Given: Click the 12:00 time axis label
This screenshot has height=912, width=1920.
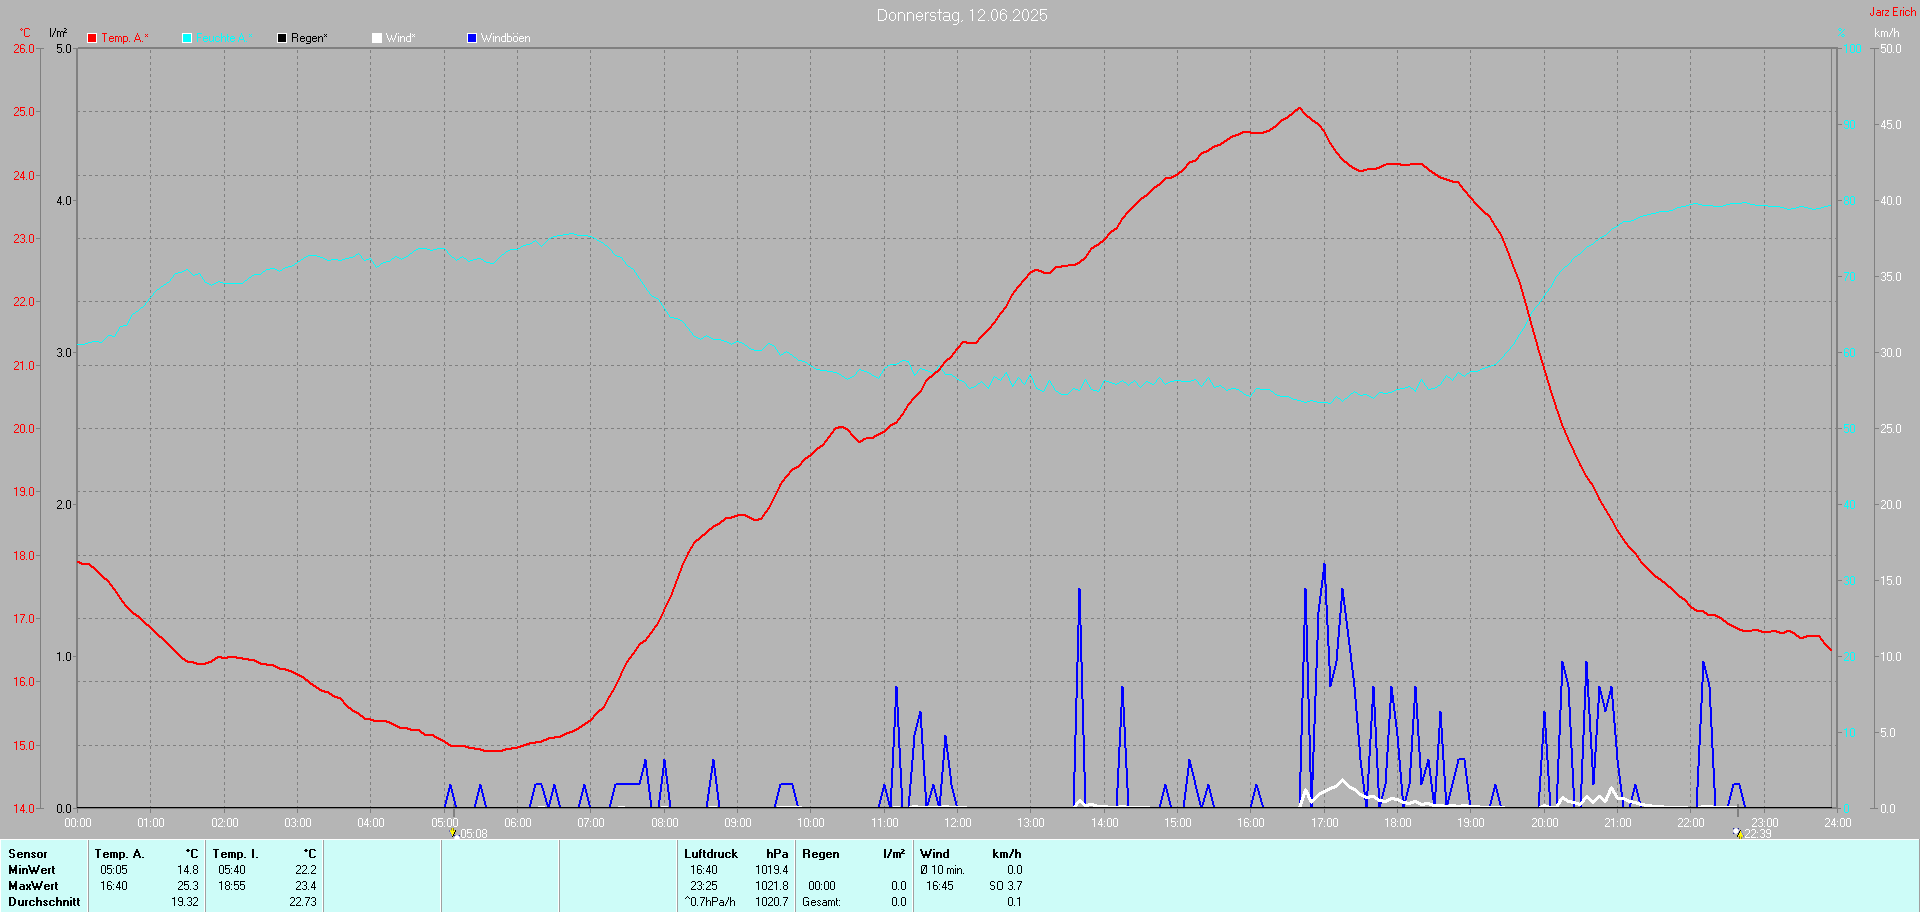Looking at the screenshot, I should (957, 823).
